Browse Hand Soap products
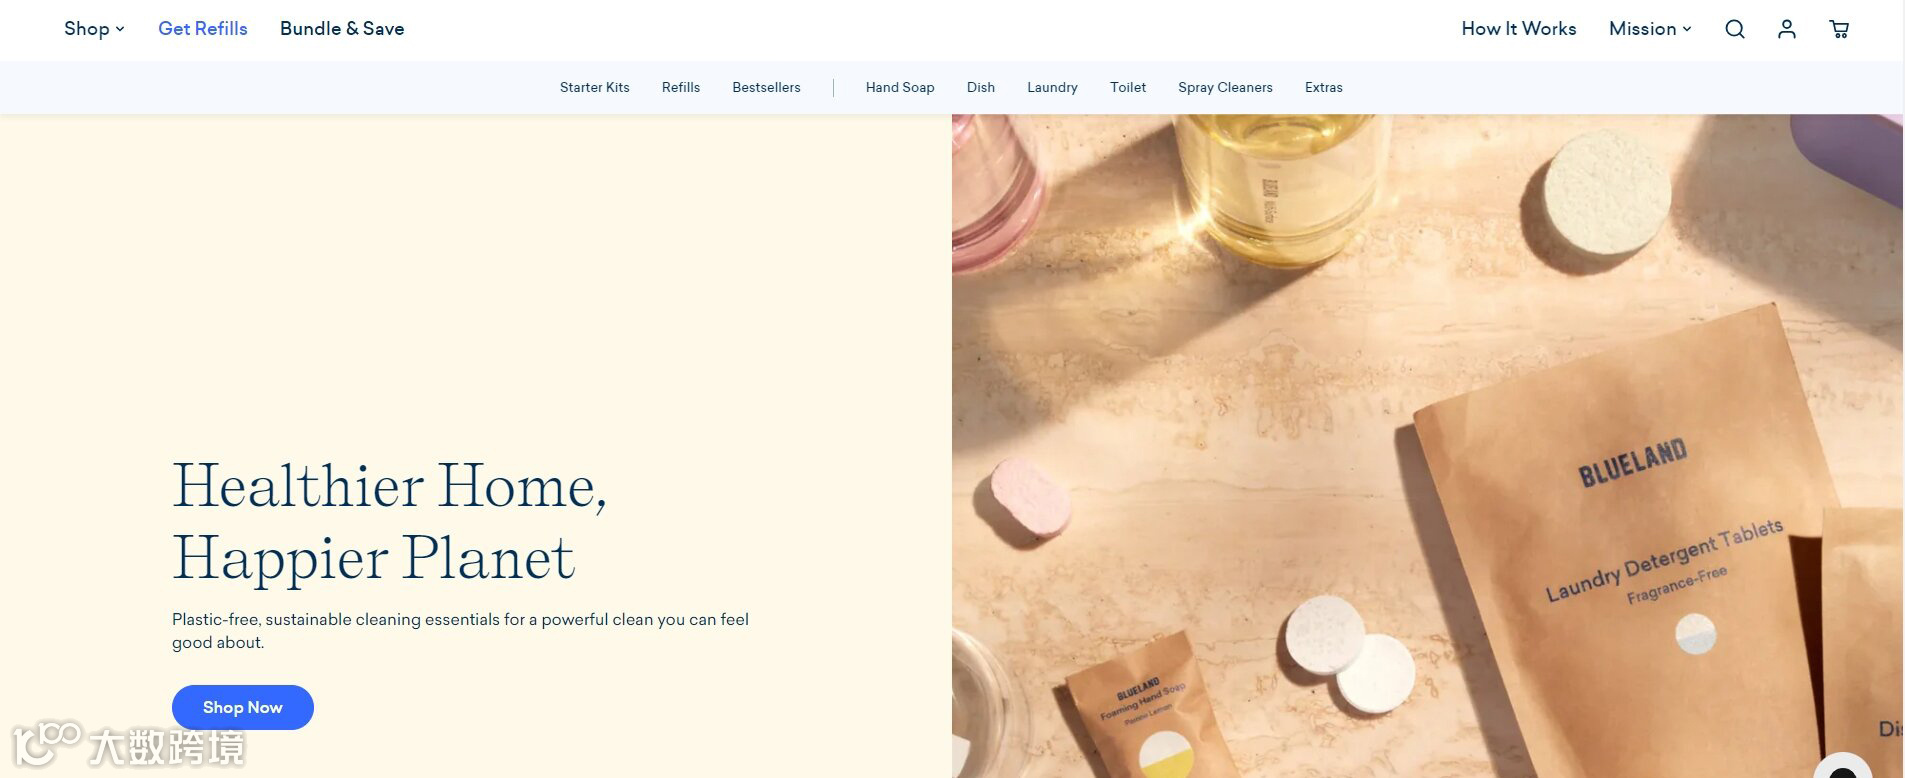 pos(900,88)
